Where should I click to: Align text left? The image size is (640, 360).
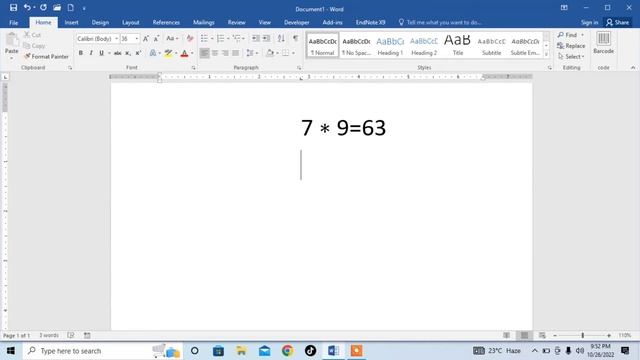point(204,53)
